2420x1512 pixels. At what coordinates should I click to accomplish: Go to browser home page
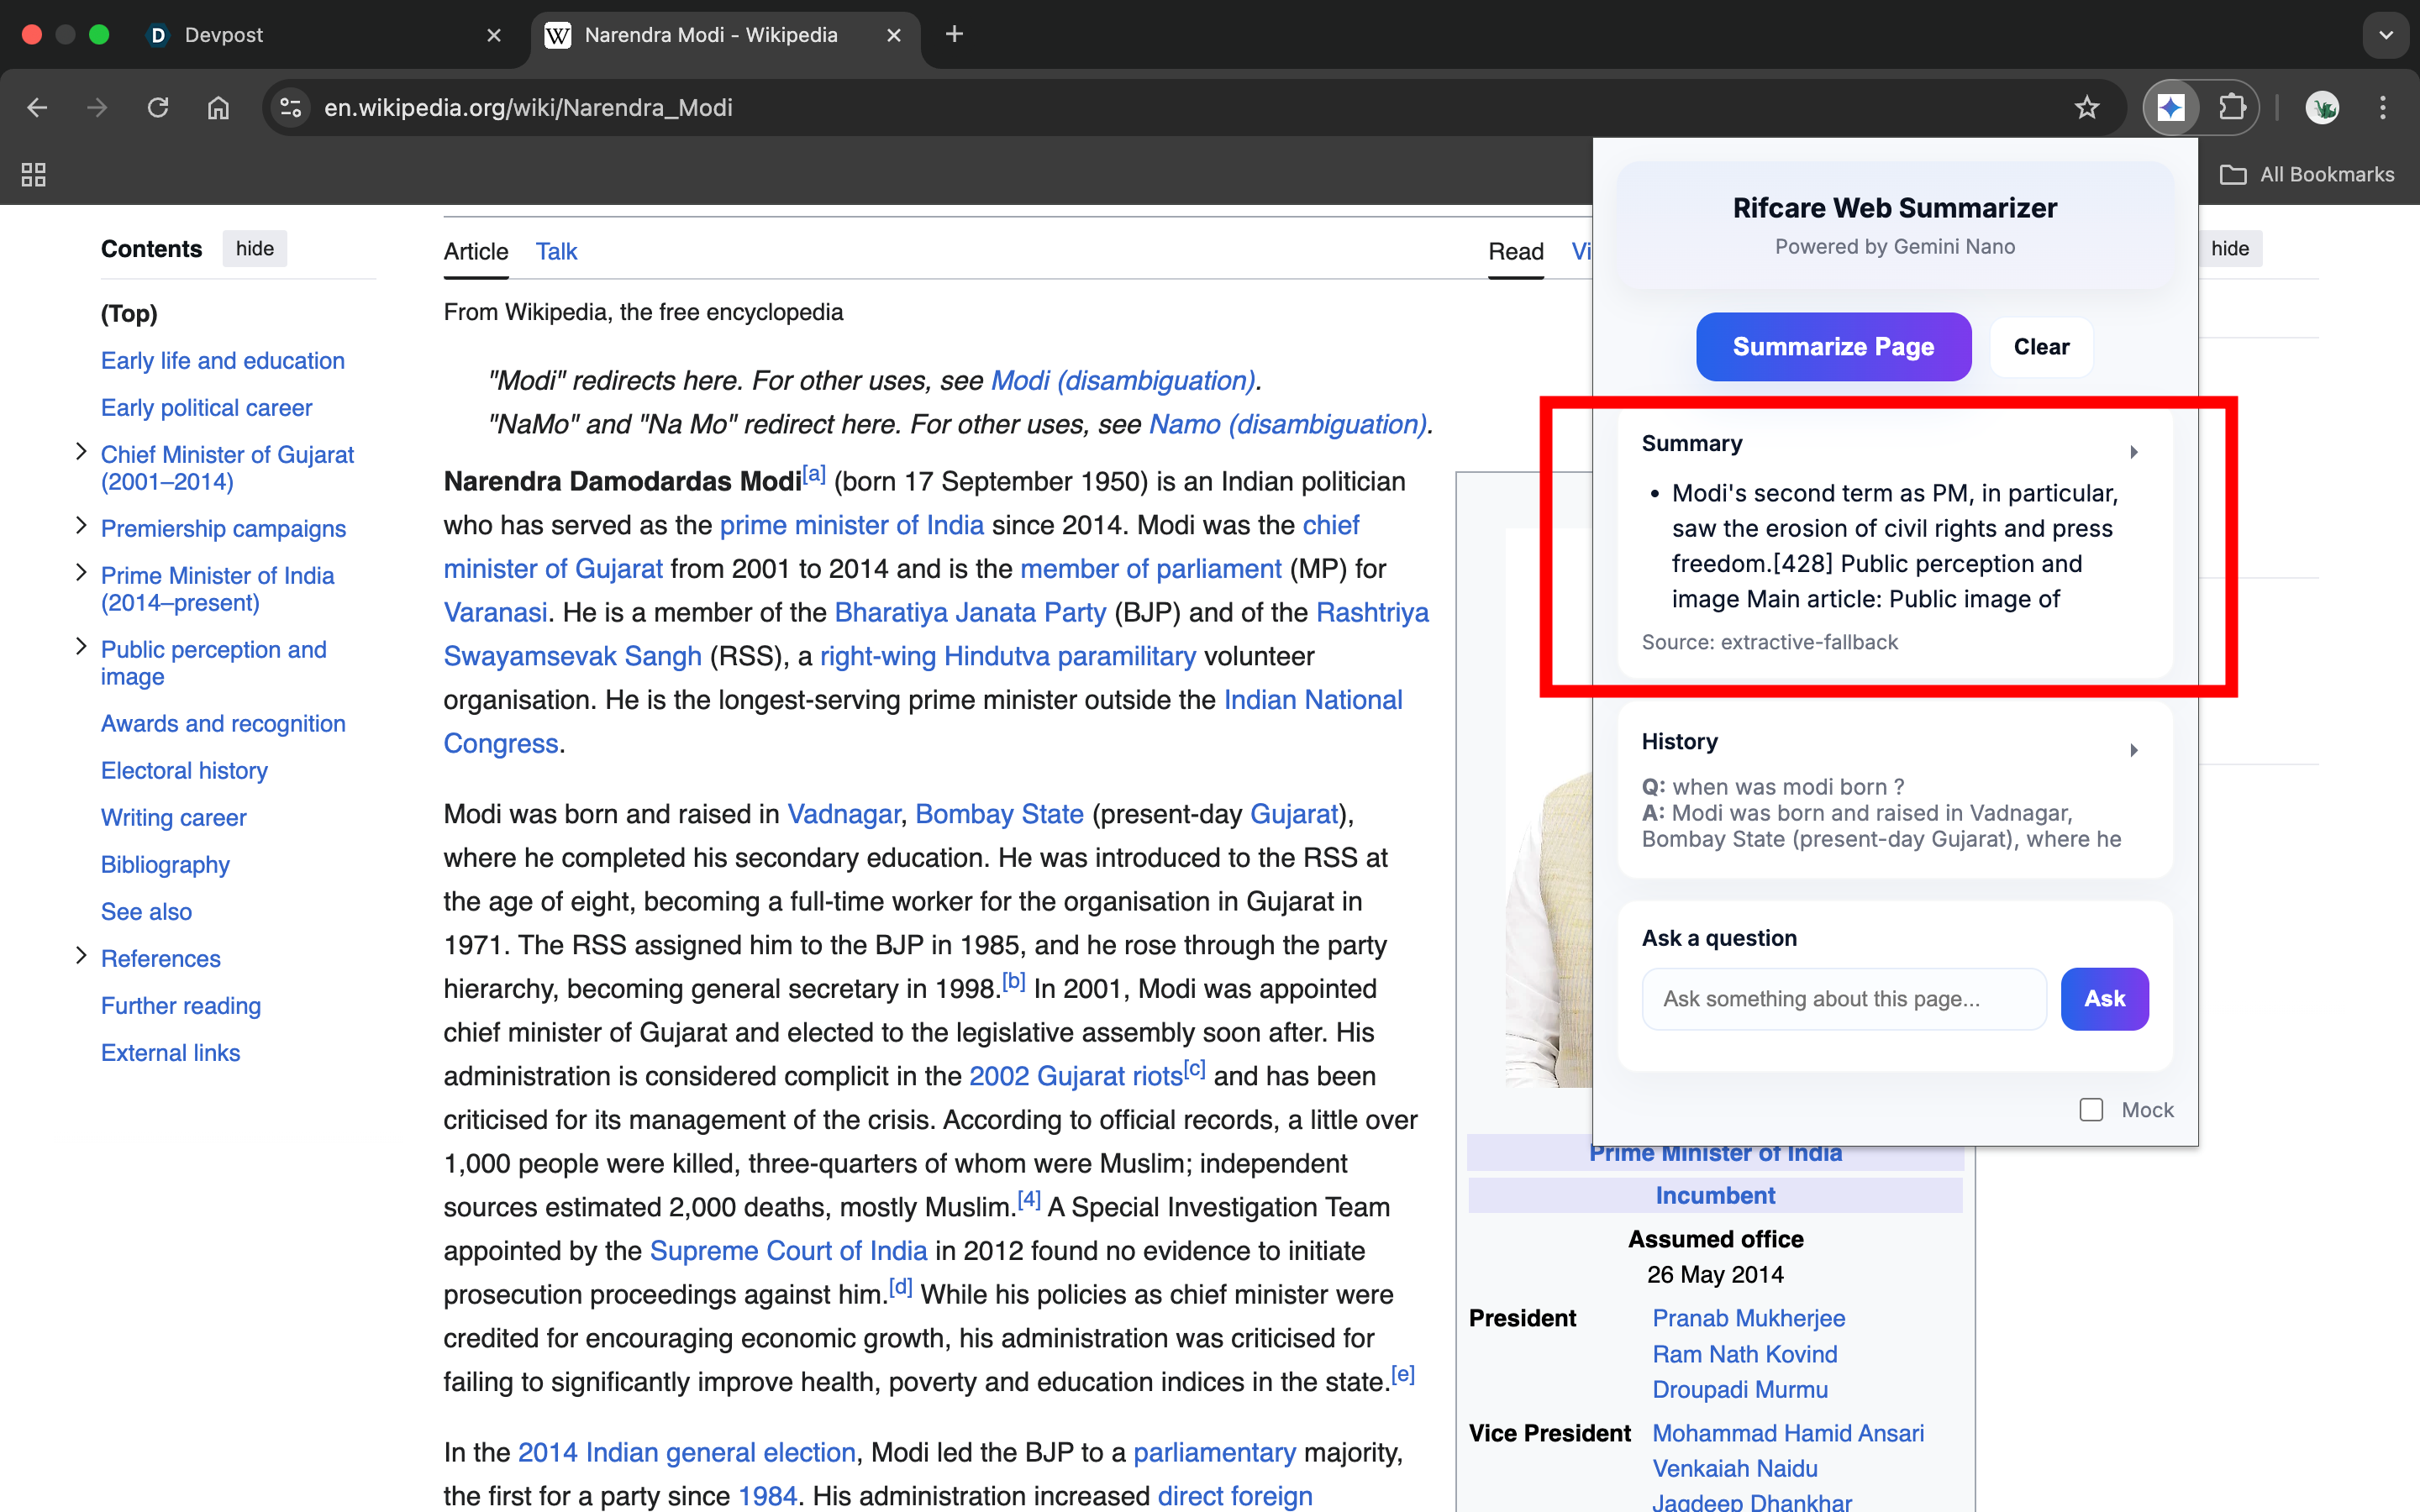[x=218, y=107]
